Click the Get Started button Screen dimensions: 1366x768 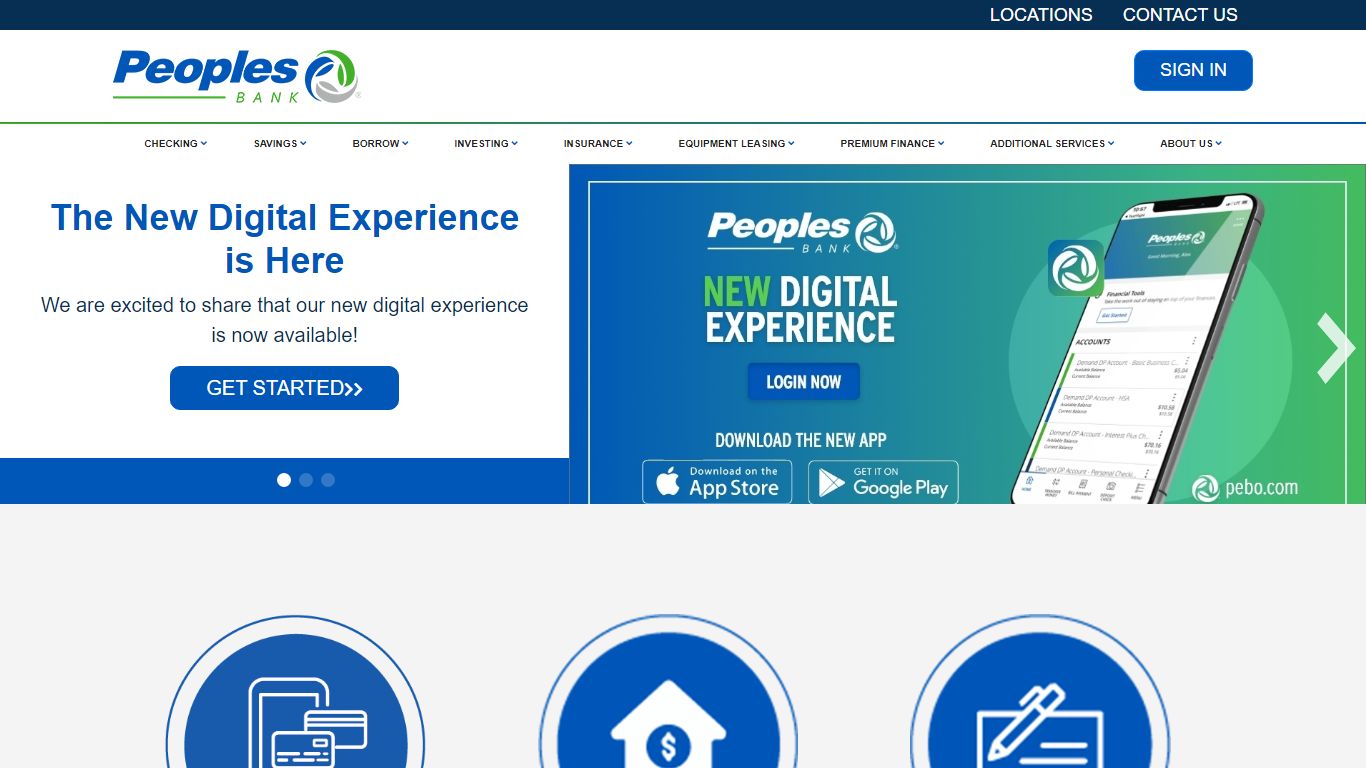(x=284, y=388)
